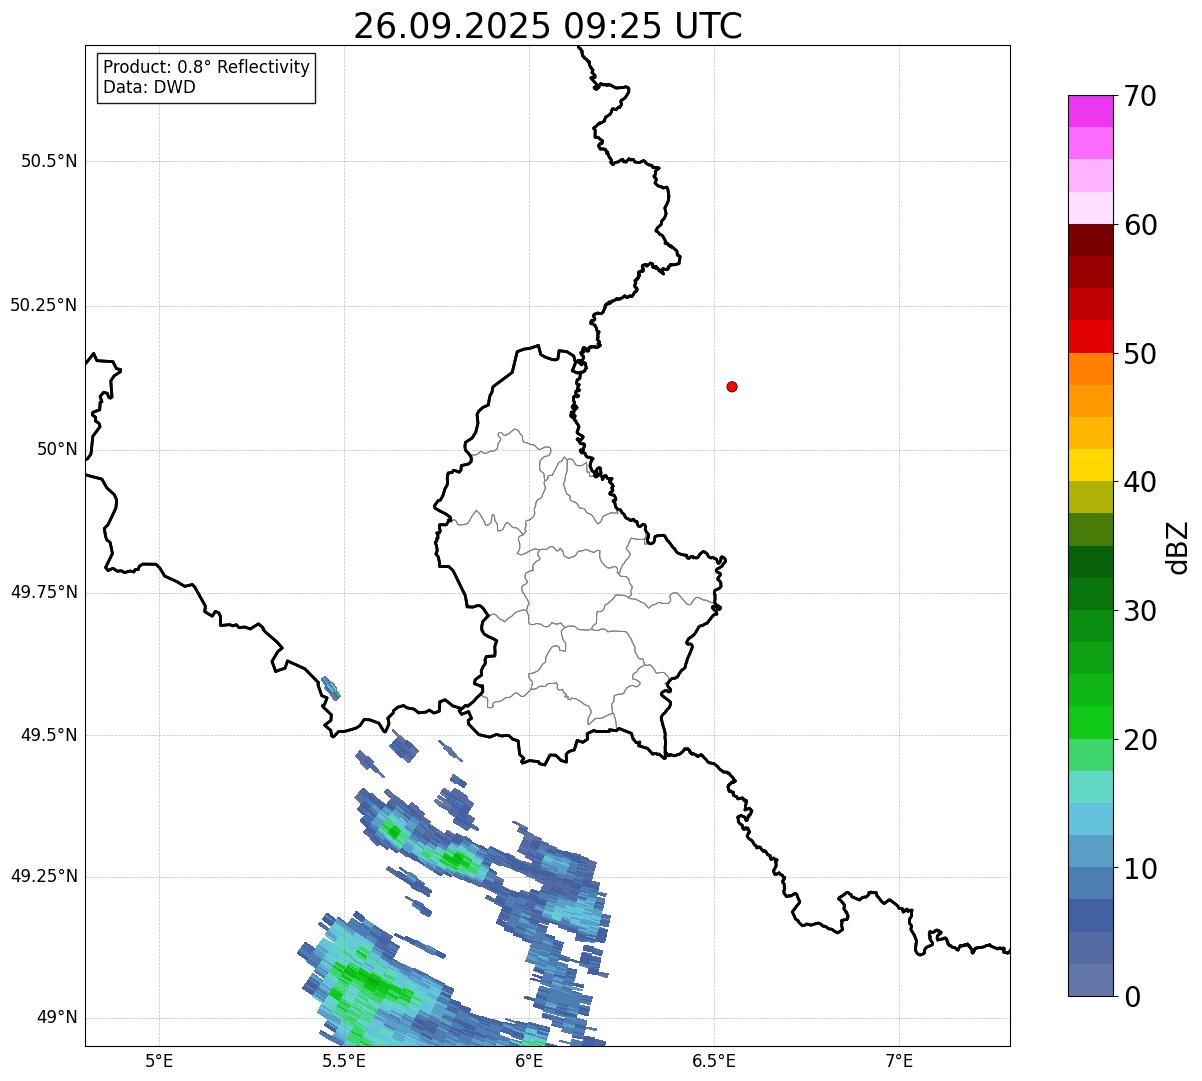The width and height of the screenshot is (1202, 1081).
Task: Click the 5°E longitude label
Action: tap(159, 1060)
